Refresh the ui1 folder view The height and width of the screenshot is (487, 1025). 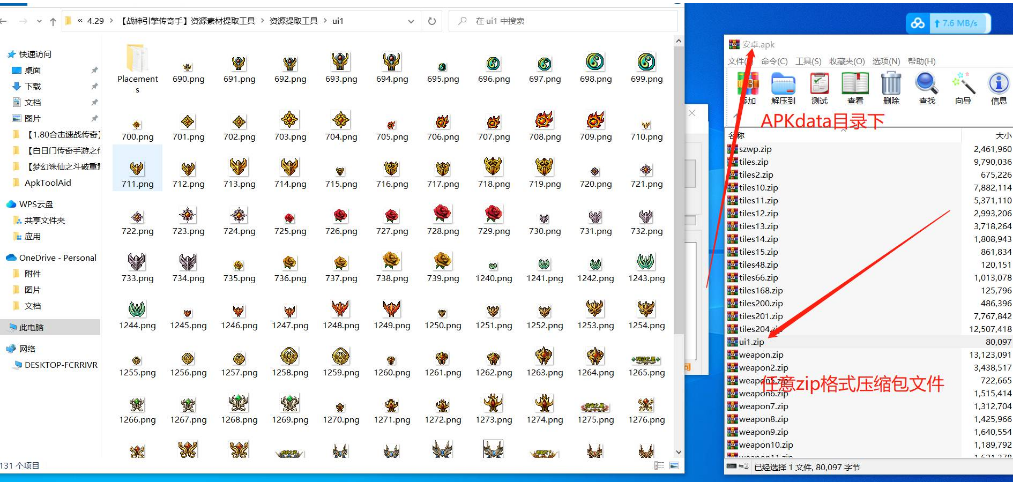tap(431, 20)
